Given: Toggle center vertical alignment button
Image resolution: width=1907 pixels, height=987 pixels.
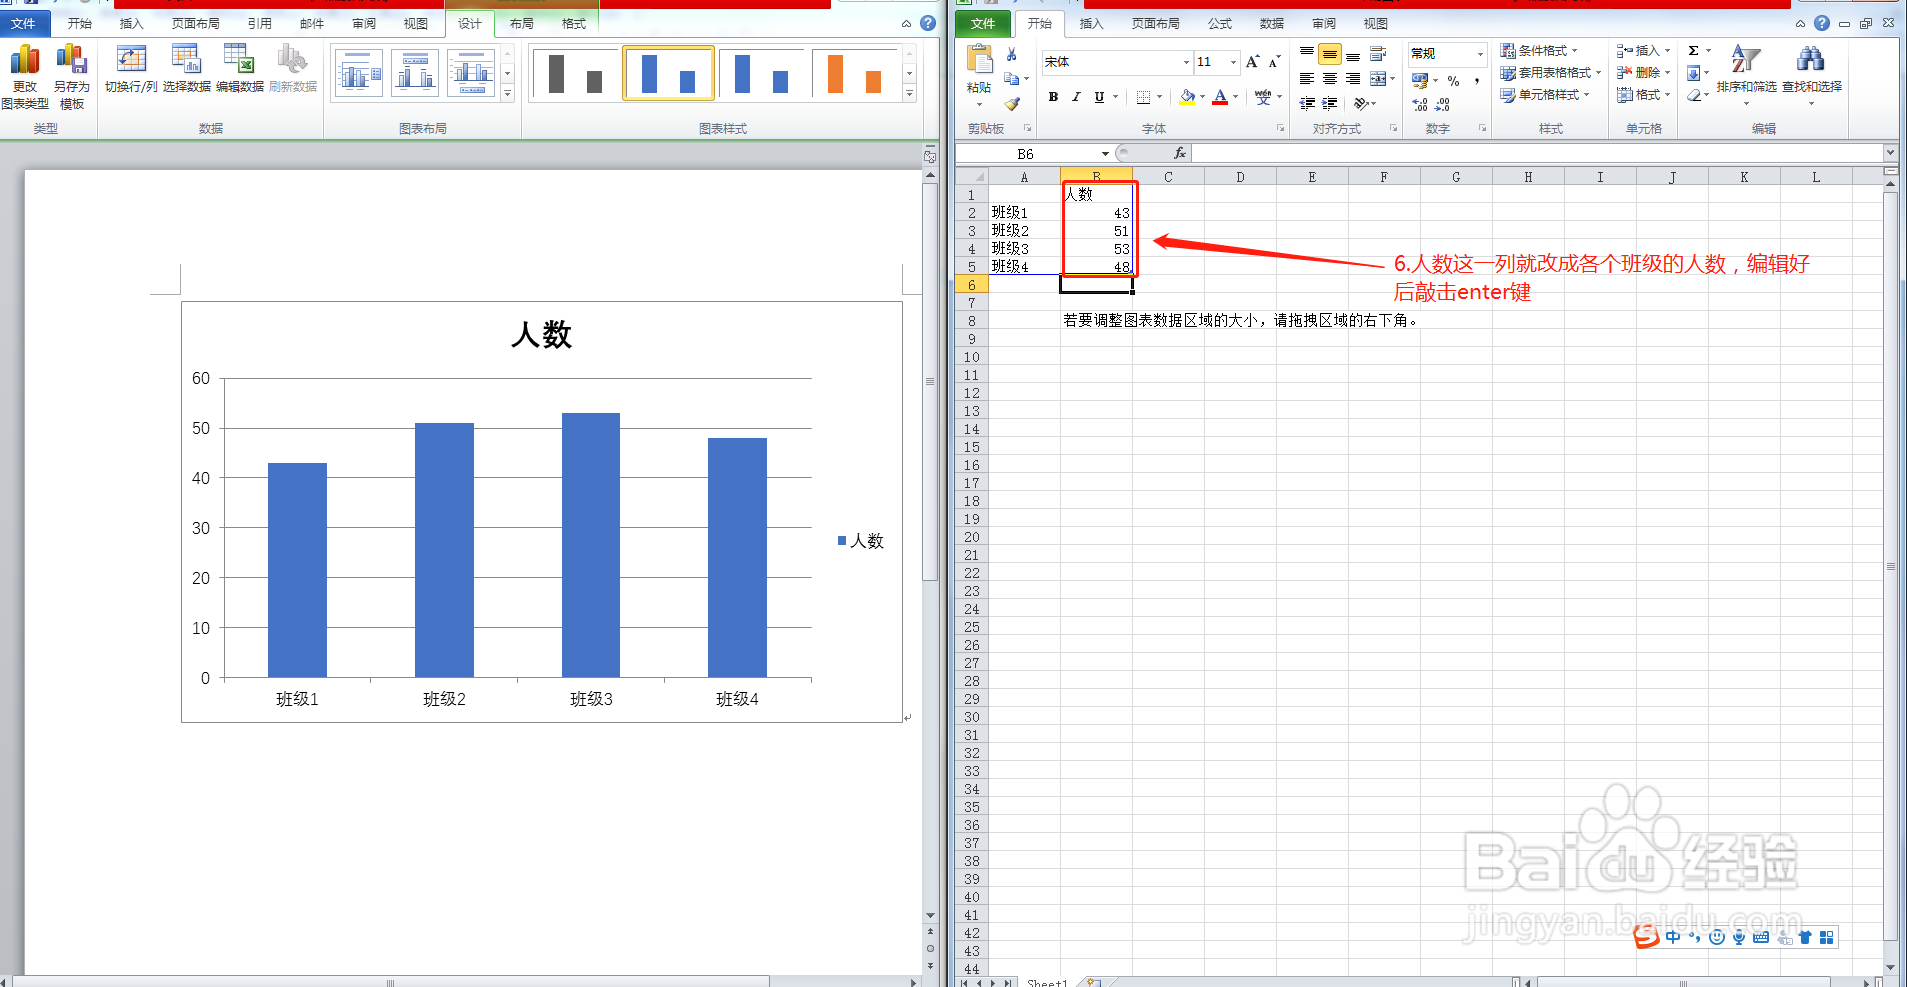Looking at the screenshot, I should [x=1330, y=54].
